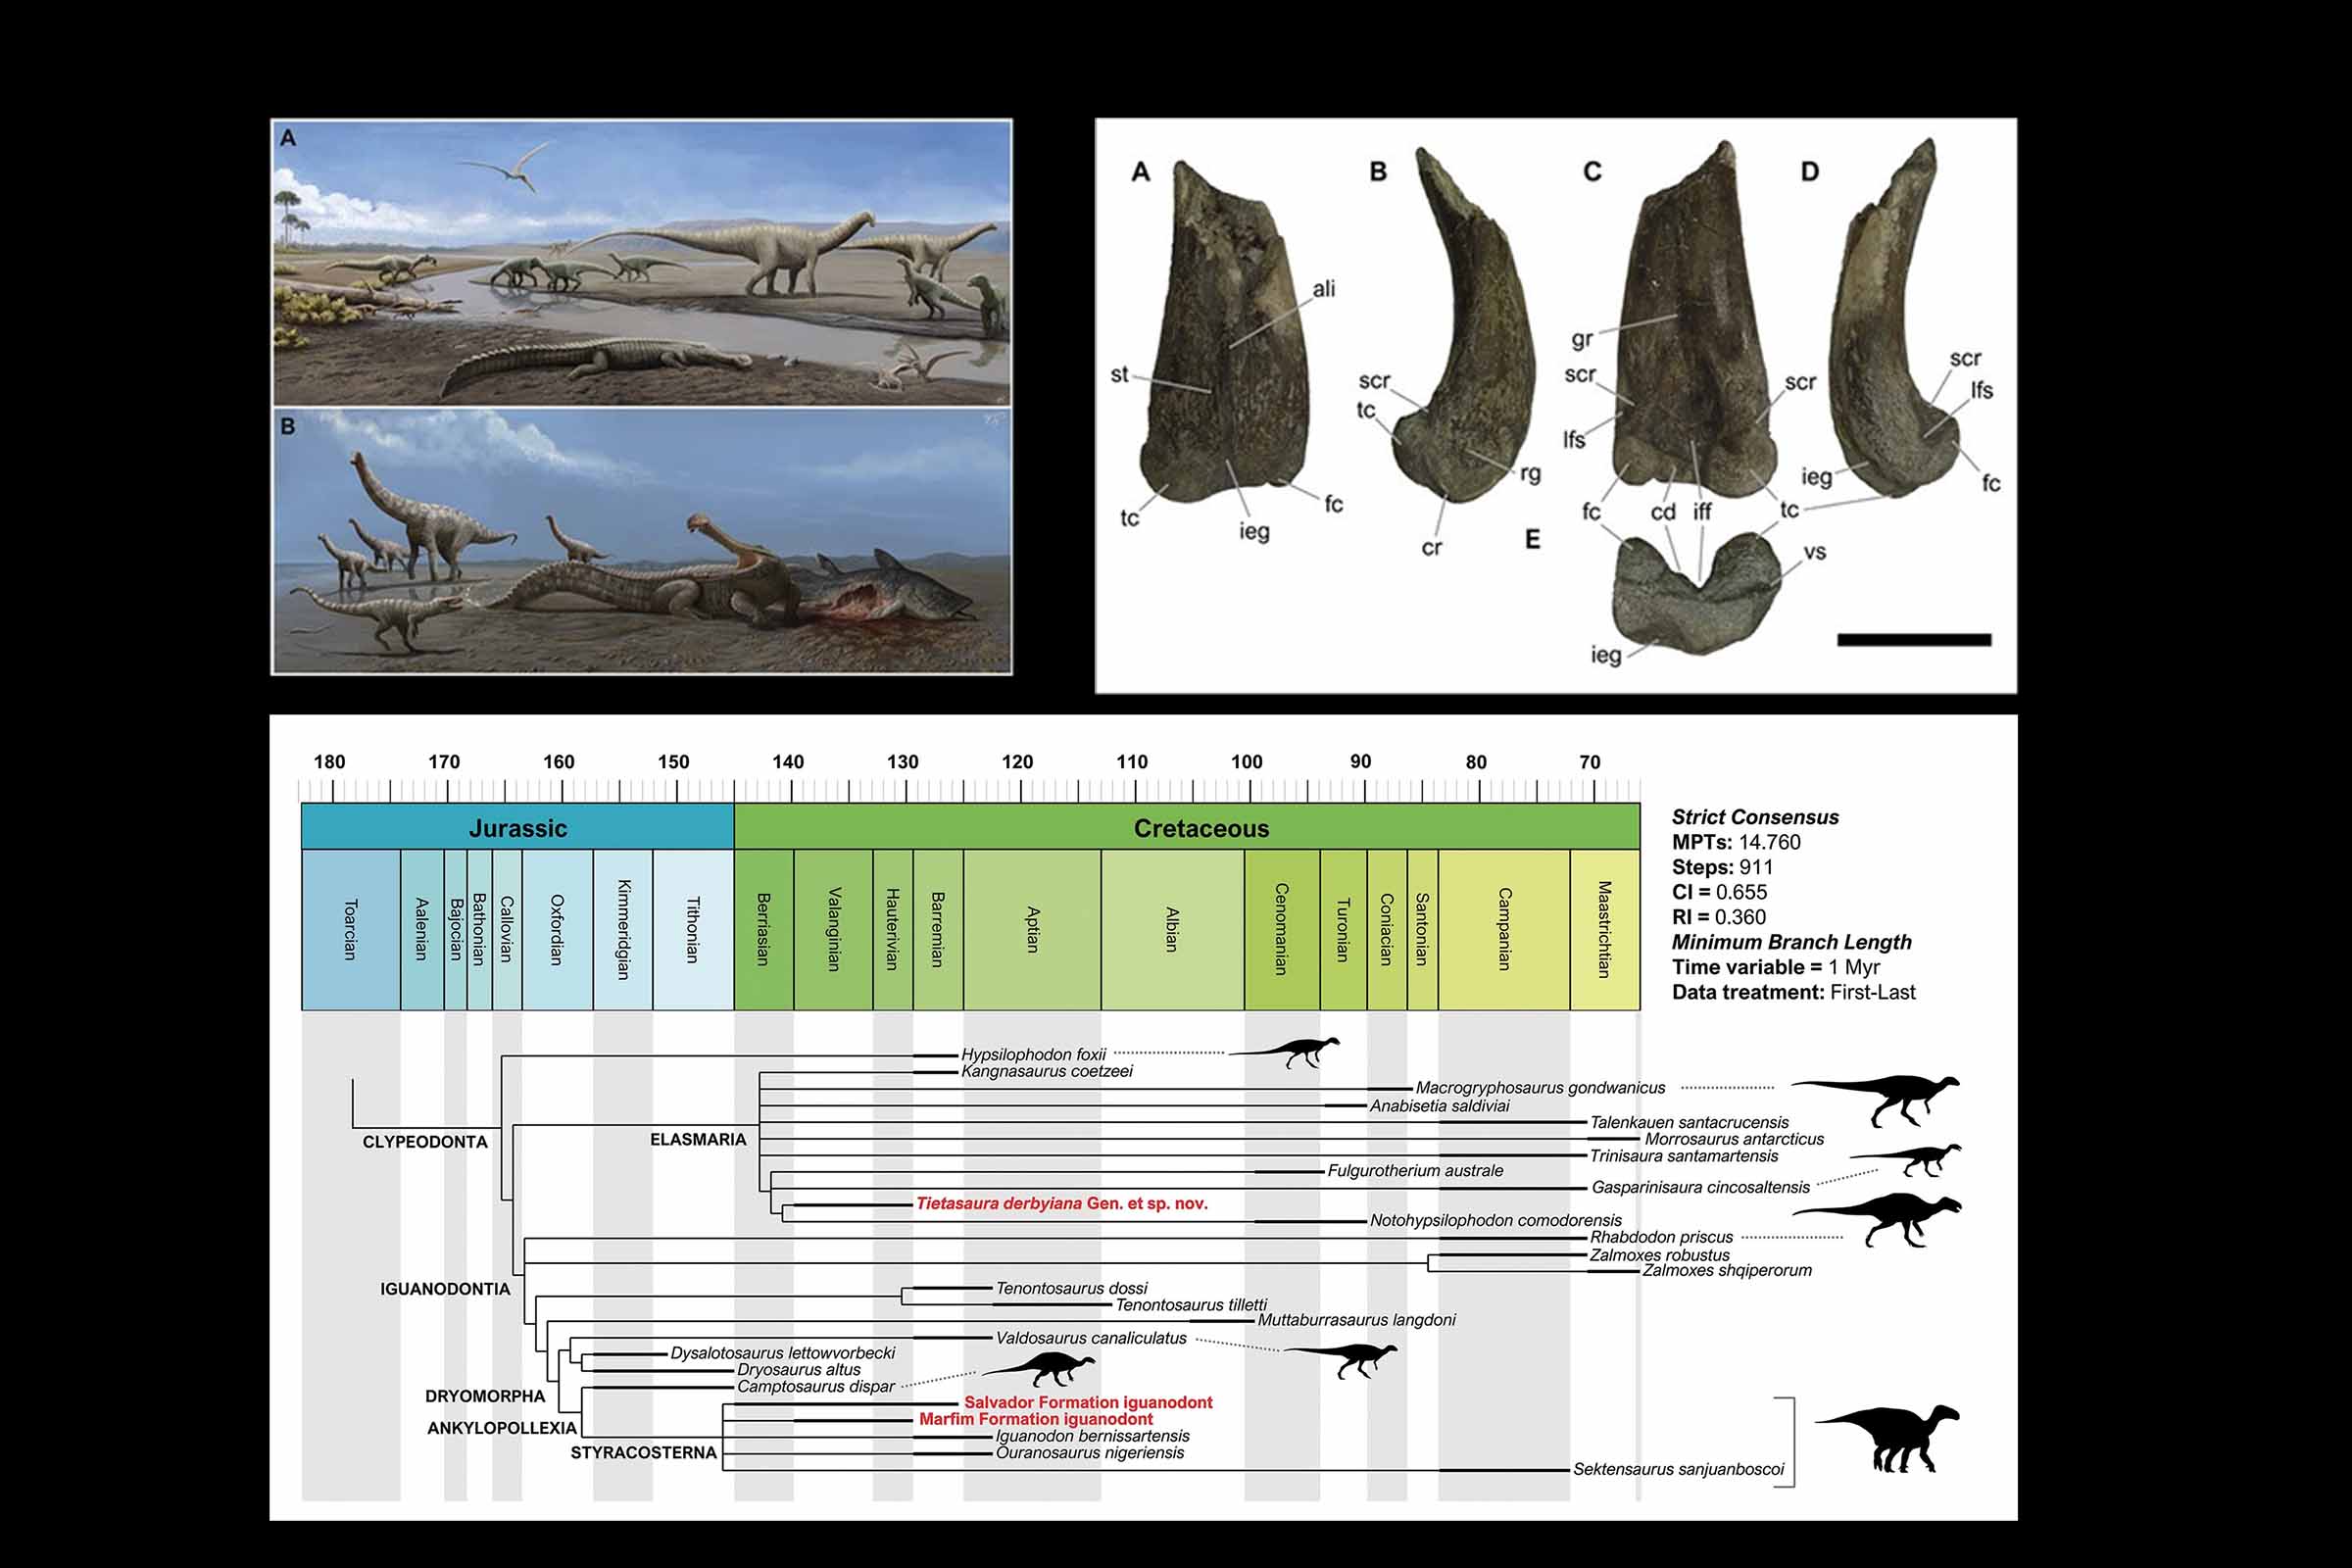Viewport: 2352px width, 1568px height.
Task: Select the ELASMARIA clade label
Action: click(698, 1139)
